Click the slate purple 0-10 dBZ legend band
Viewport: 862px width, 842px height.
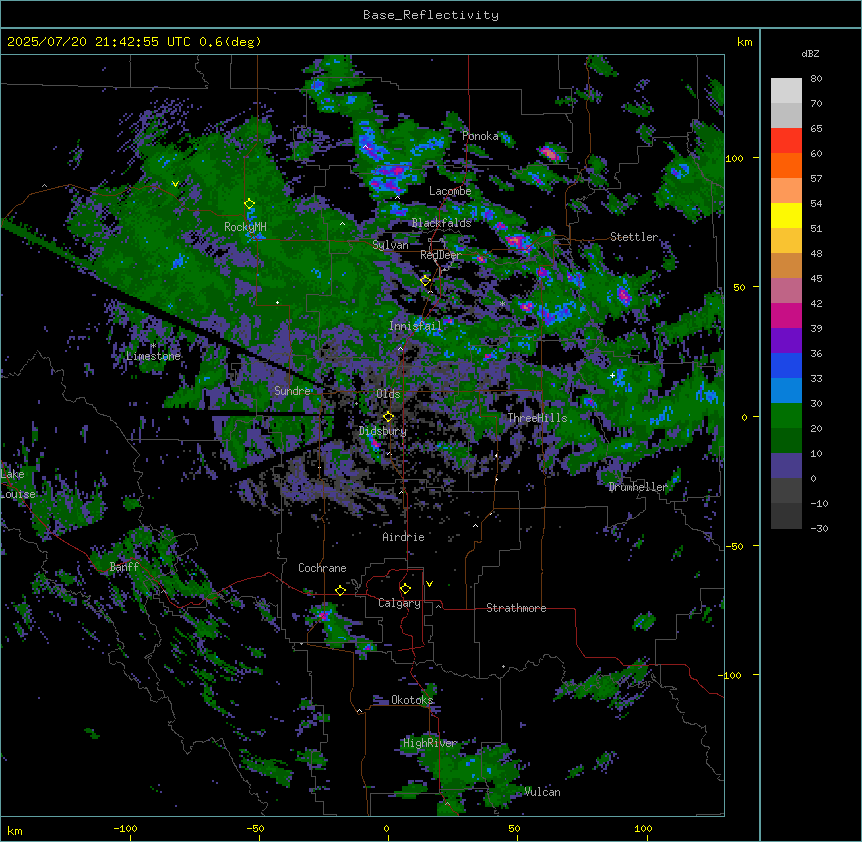pyautogui.click(x=786, y=466)
